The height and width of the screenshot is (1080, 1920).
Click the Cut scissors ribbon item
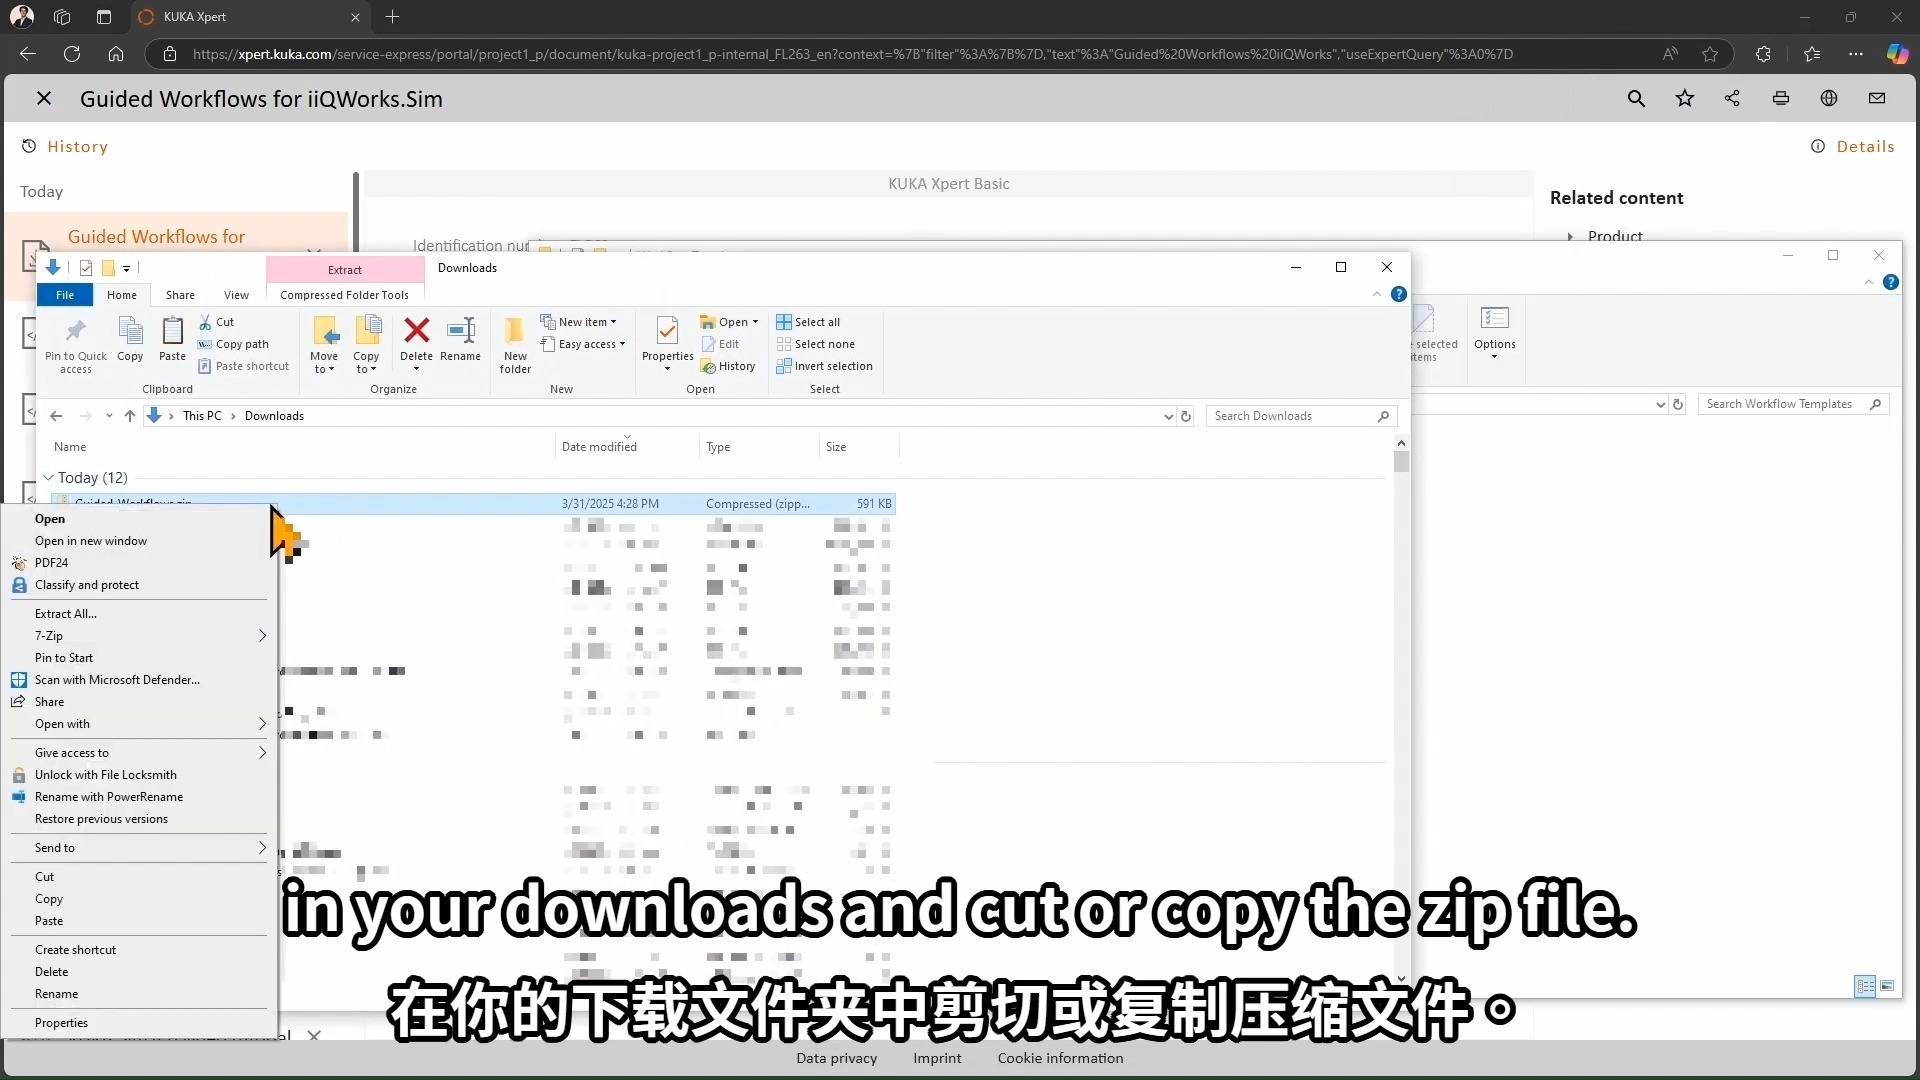pos(216,322)
